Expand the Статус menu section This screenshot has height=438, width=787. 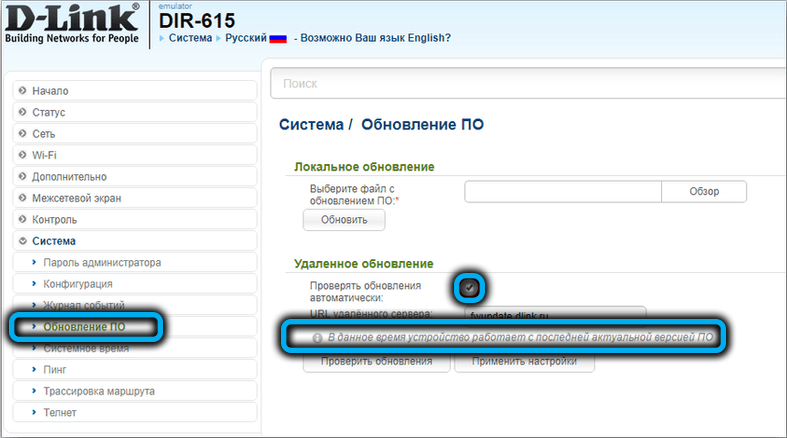(x=48, y=113)
